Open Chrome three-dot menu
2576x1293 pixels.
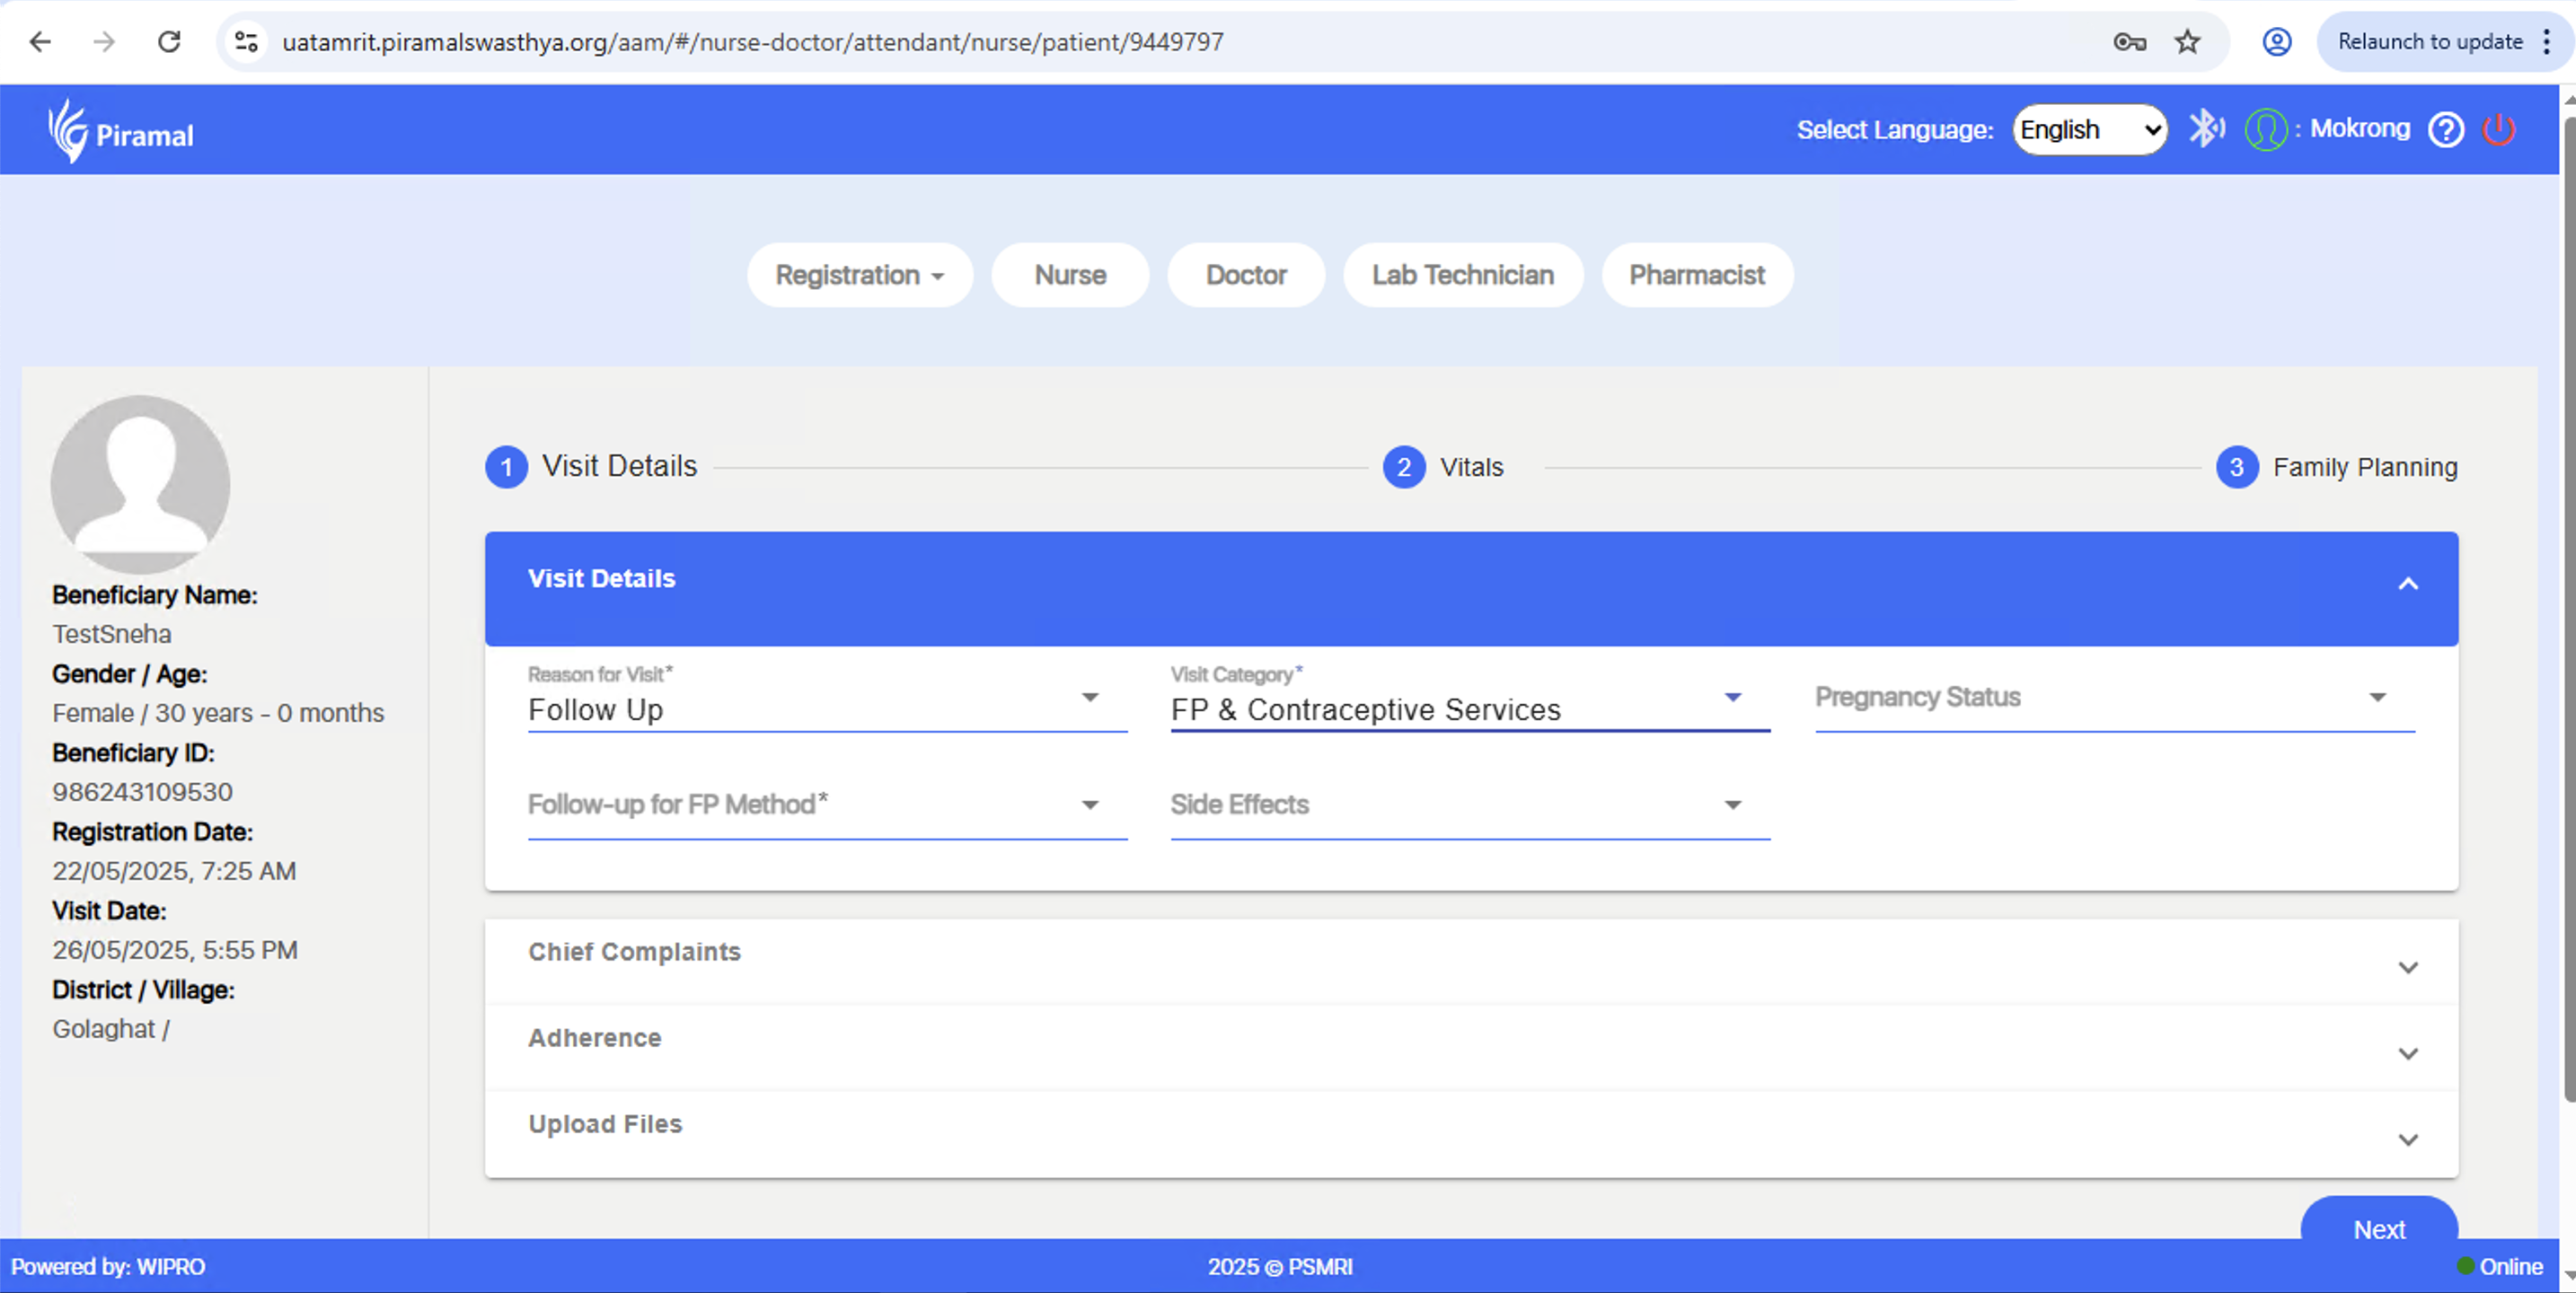tap(2546, 42)
